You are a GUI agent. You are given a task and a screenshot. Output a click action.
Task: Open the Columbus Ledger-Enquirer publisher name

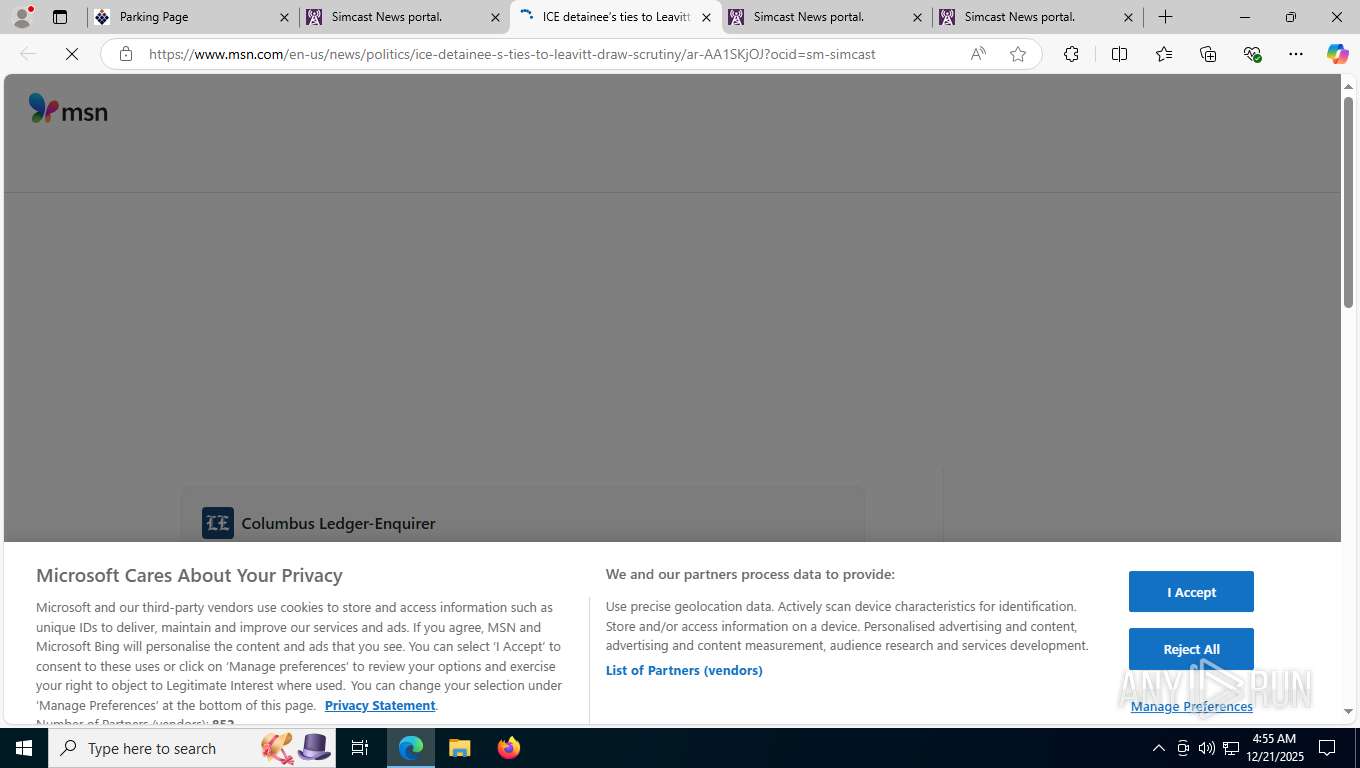tap(338, 523)
